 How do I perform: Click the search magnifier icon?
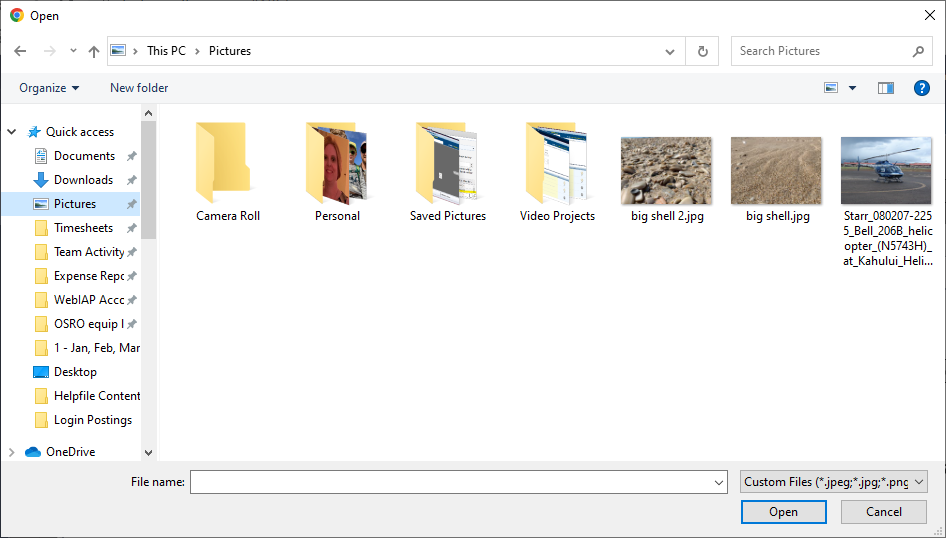coord(918,51)
